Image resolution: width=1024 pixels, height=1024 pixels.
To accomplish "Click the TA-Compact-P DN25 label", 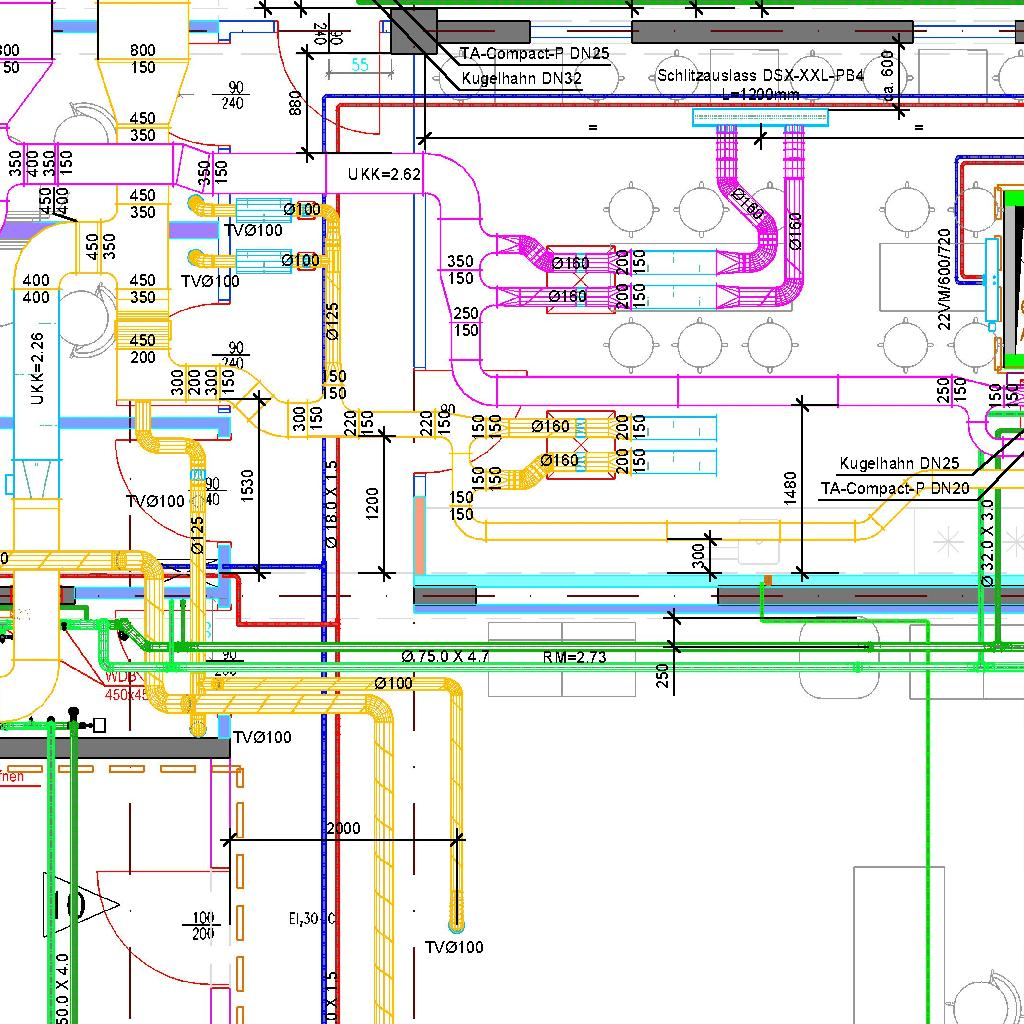I will pyautogui.click(x=533, y=53).
